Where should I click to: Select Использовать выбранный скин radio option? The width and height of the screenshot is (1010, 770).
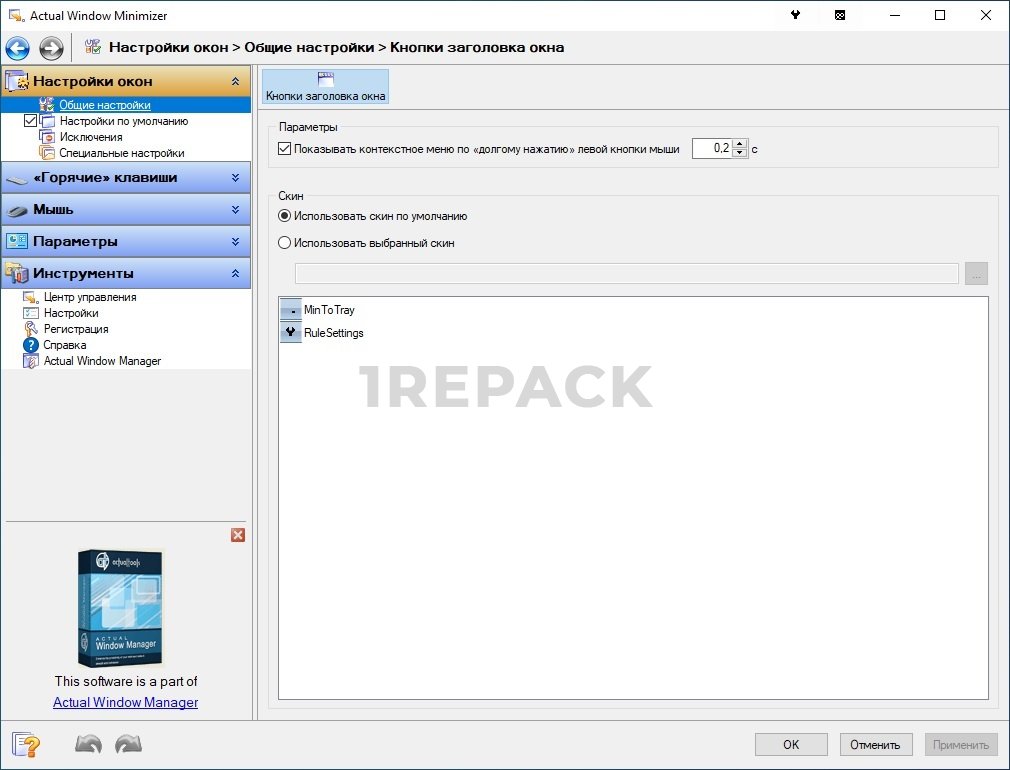pyautogui.click(x=285, y=243)
